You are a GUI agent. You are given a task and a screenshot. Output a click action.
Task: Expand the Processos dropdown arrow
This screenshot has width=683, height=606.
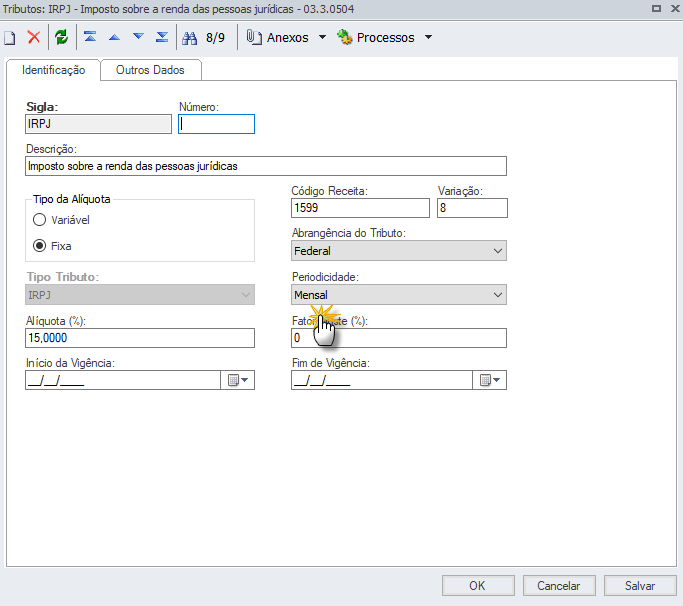click(429, 37)
